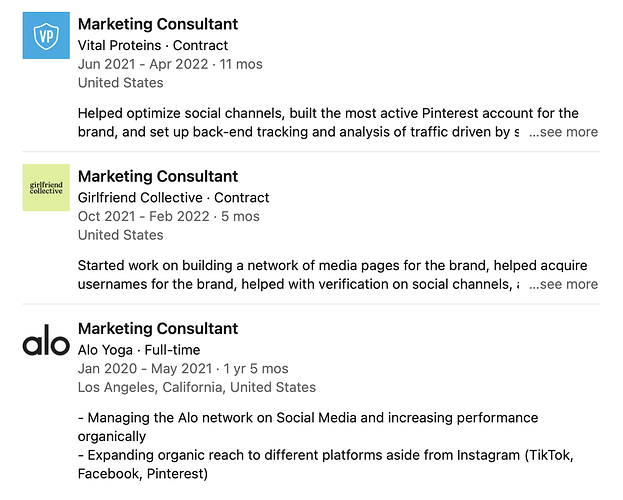Click the Girlfriend Collective · Contract company line
This screenshot has width=623, height=500.
point(174,198)
